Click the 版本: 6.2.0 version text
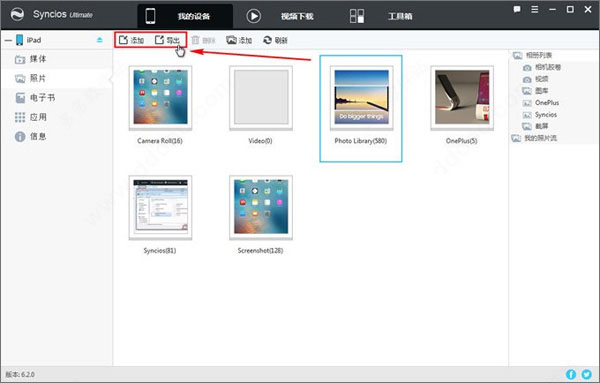 (20, 374)
